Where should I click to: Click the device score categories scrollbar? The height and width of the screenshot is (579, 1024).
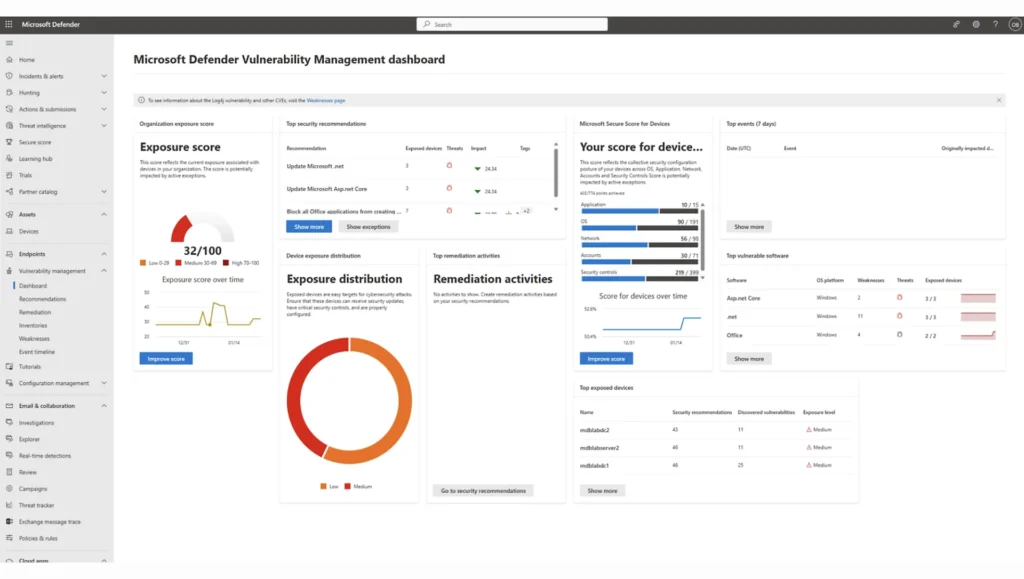click(703, 239)
